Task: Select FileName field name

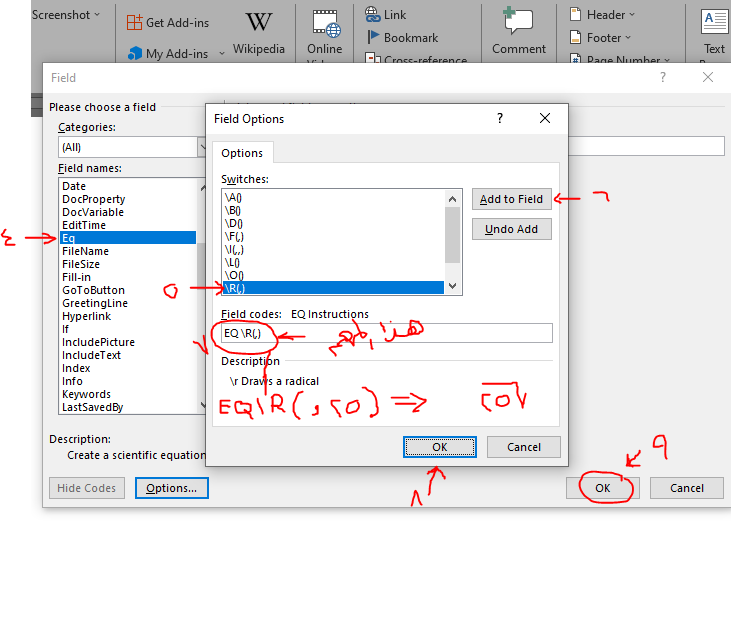Action: [128, 251]
